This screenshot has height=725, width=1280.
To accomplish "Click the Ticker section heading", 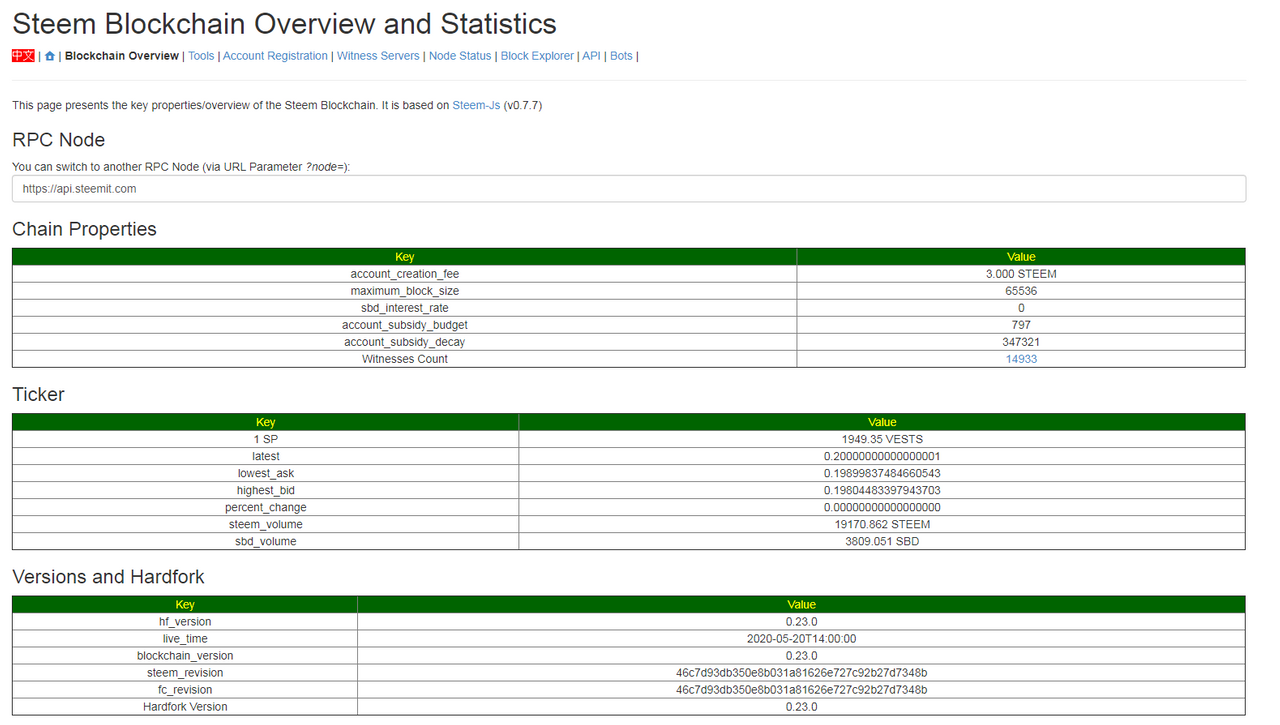I will (x=38, y=394).
